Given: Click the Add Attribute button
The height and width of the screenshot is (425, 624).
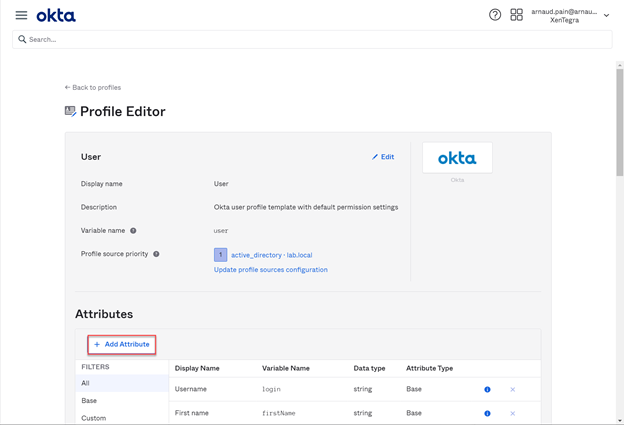Looking at the screenshot, I should pyautogui.click(x=122, y=344).
